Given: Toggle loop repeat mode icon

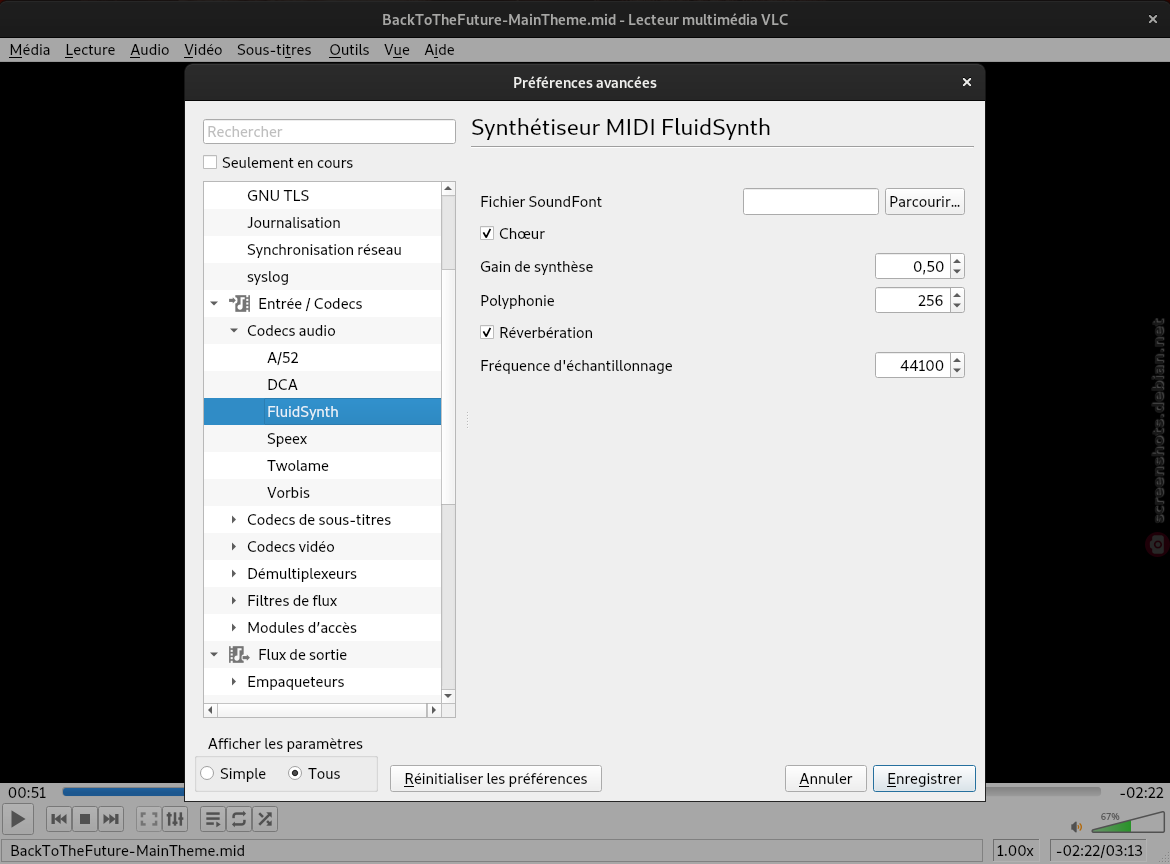Looking at the screenshot, I should click(239, 819).
